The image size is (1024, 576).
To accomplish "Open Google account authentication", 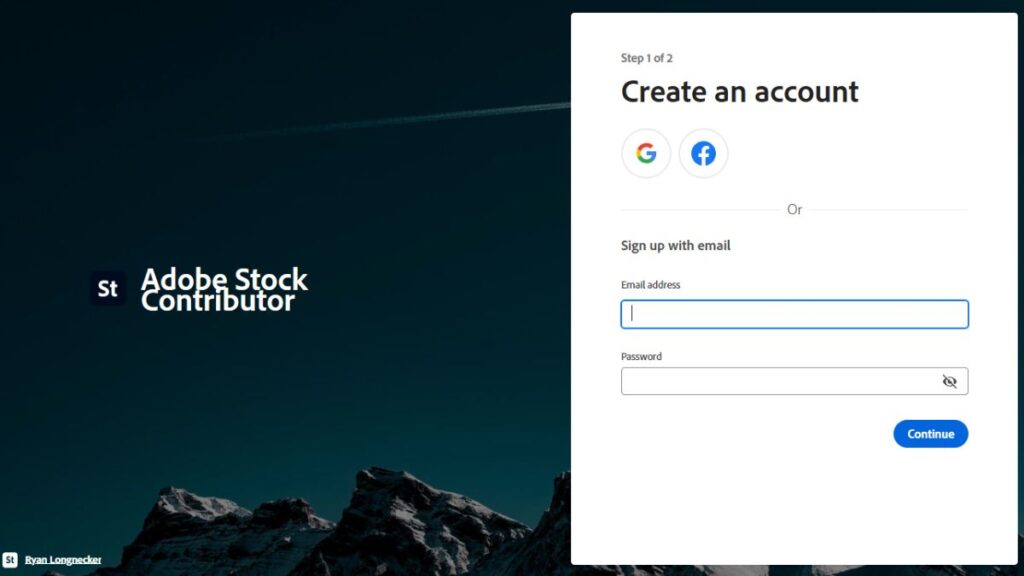I will tap(646, 153).
